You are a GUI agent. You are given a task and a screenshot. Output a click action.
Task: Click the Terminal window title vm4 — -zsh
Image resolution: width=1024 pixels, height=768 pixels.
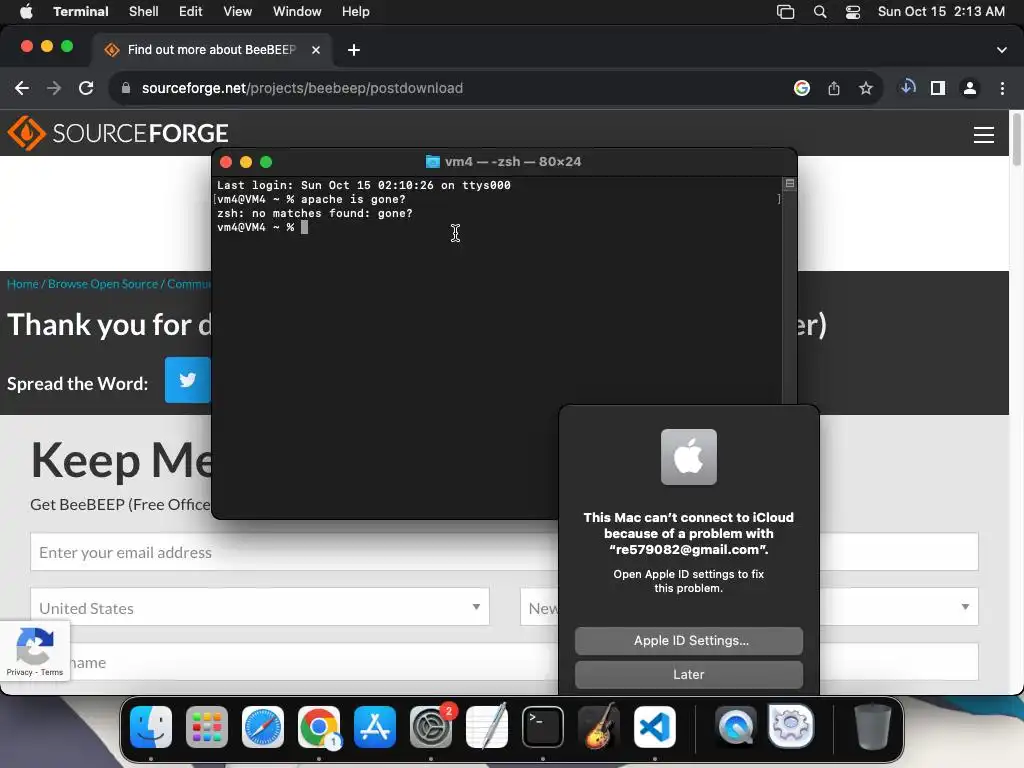[x=504, y=161]
